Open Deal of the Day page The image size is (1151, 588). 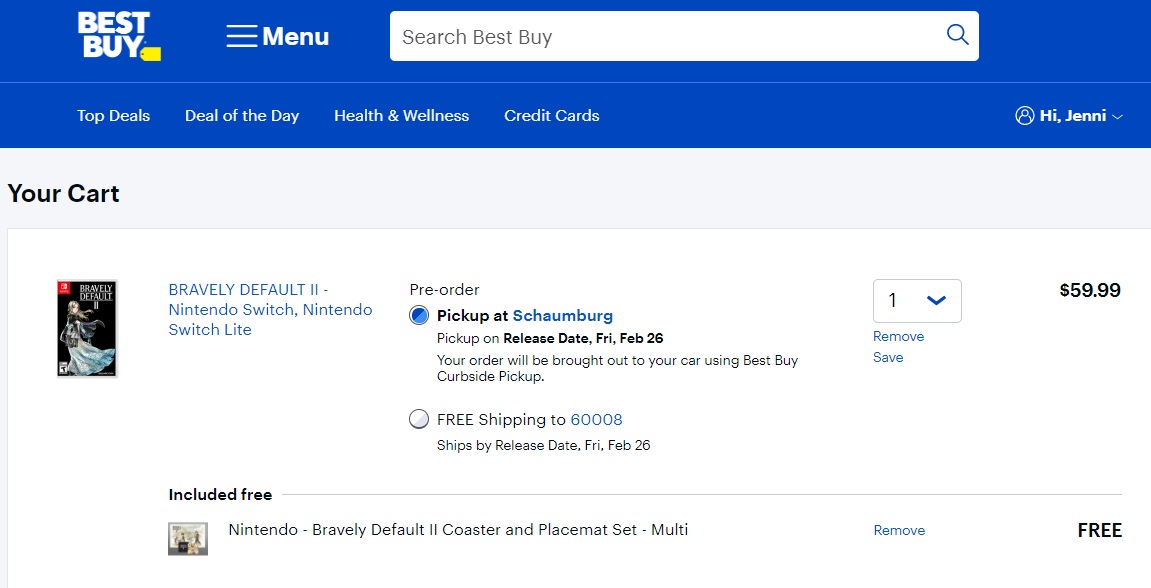[242, 116]
